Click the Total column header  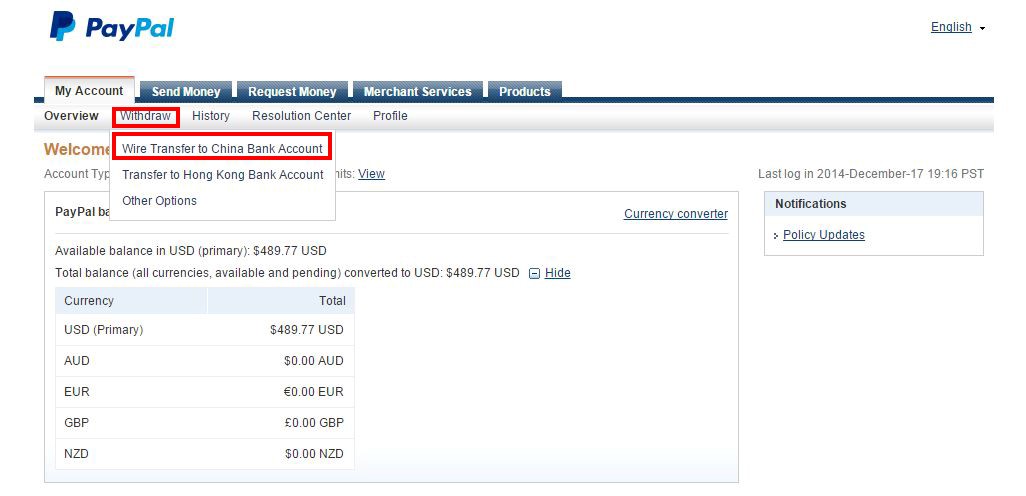coord(281,301)
